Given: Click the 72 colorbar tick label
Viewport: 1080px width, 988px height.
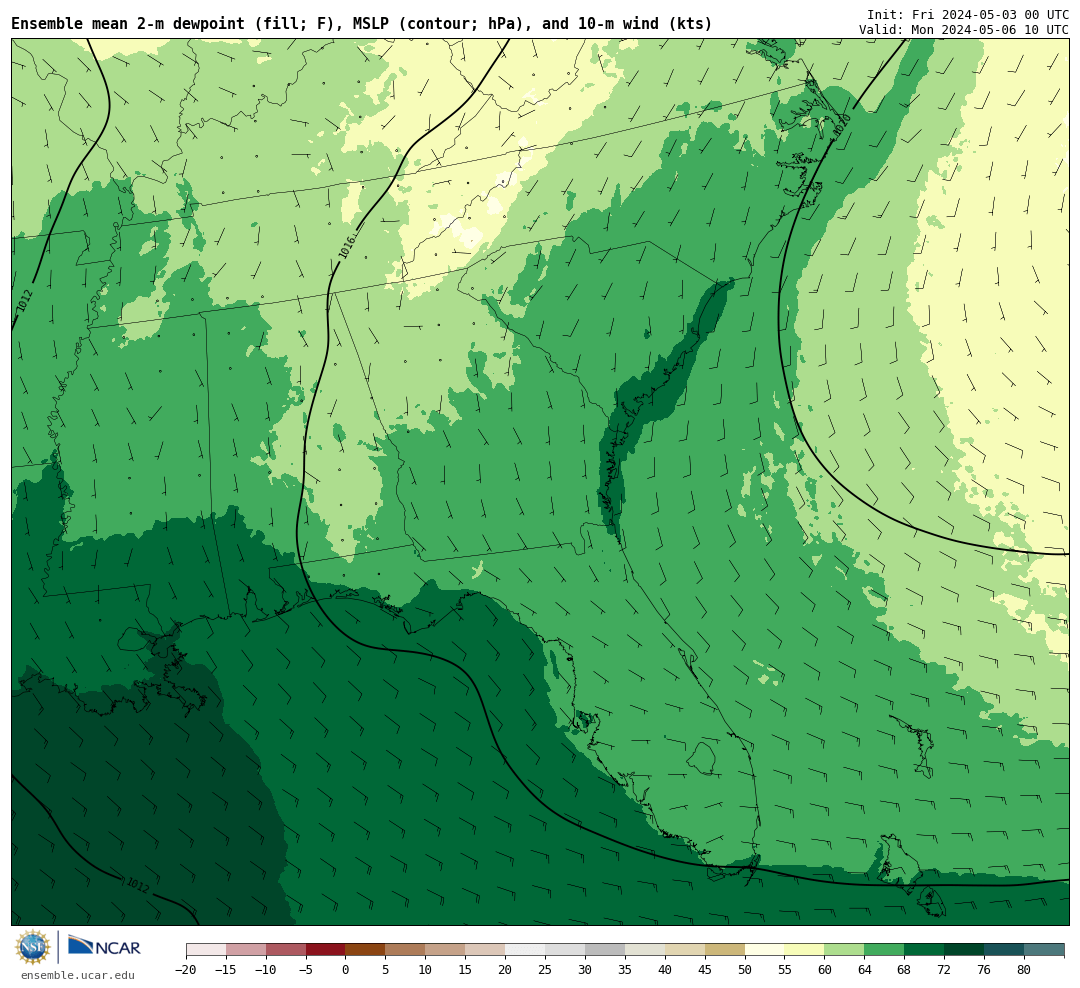Looking at the screenshot, I should coord(944,969).
